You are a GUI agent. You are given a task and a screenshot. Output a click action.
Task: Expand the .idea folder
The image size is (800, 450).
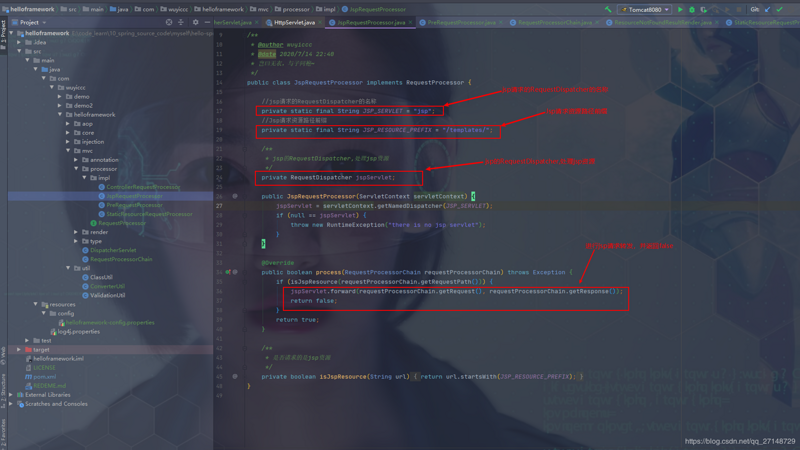(19, 42)
